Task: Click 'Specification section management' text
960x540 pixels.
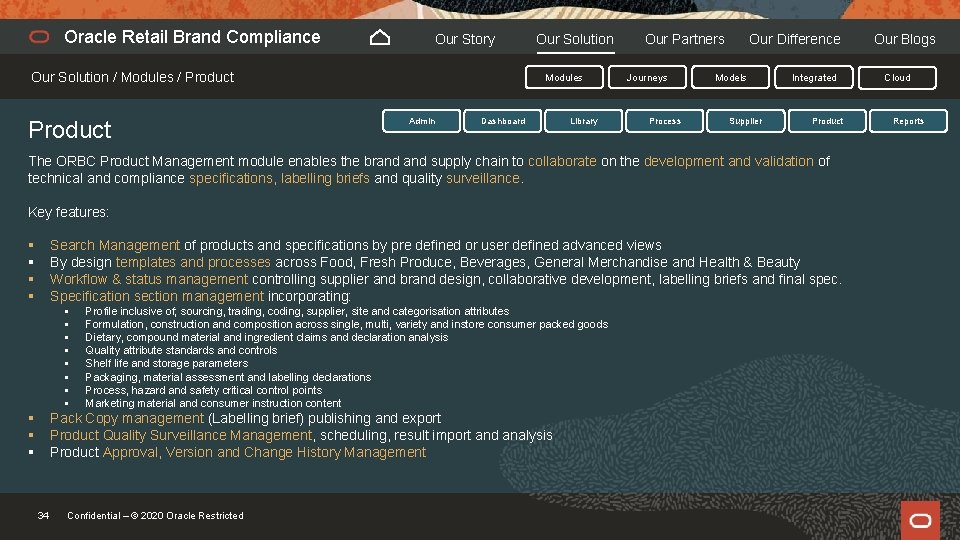Action: coord(157,296)
